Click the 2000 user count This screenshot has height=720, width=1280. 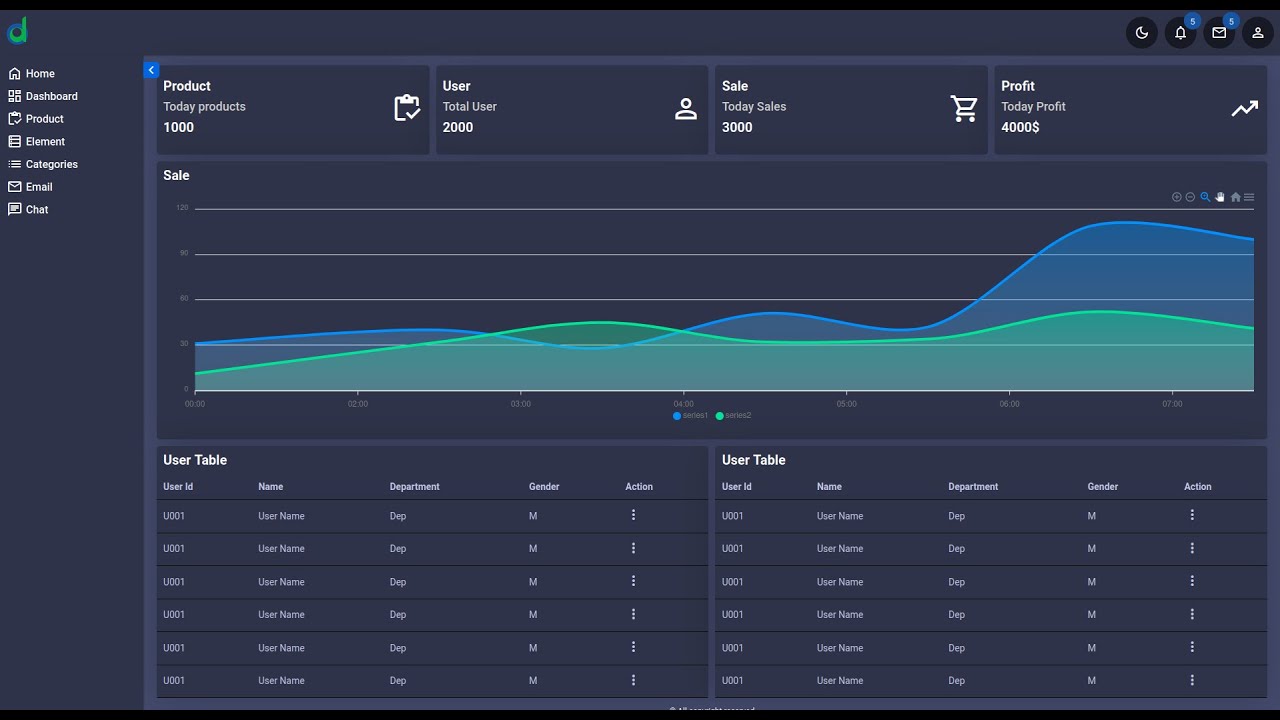pyautogui.click(x=458, y=127)
